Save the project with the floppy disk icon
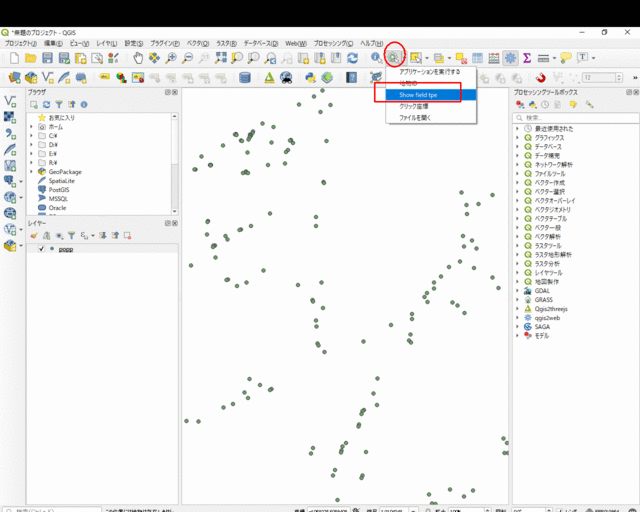 pos(47,58)
